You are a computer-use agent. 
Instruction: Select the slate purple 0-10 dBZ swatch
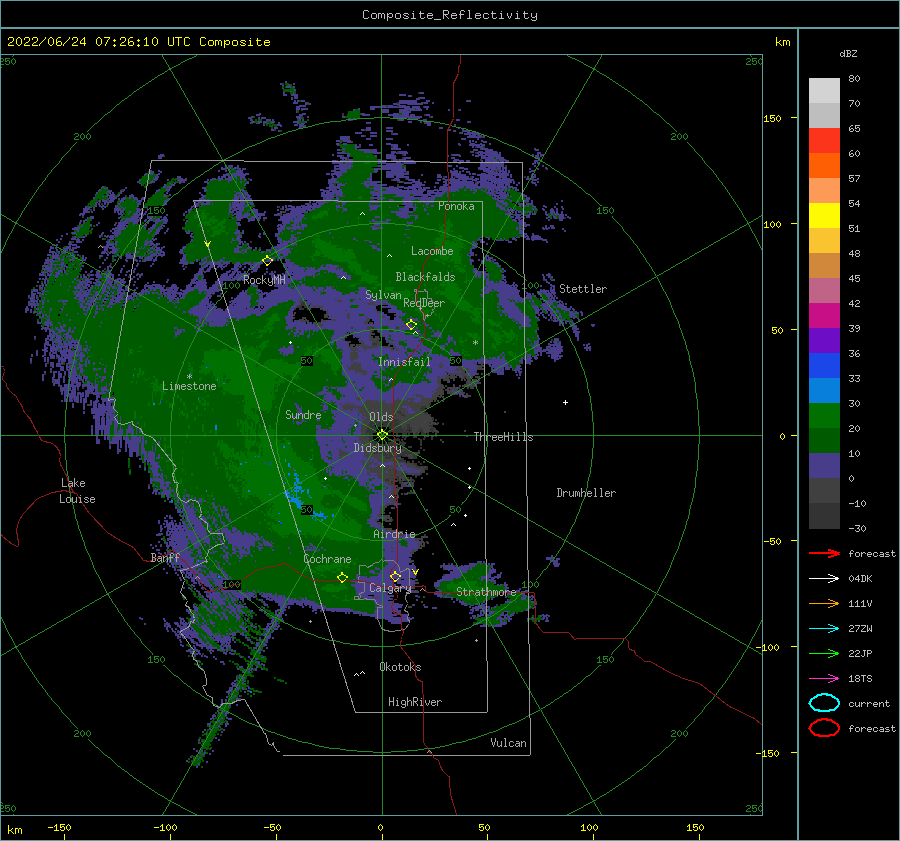[824, 466]
